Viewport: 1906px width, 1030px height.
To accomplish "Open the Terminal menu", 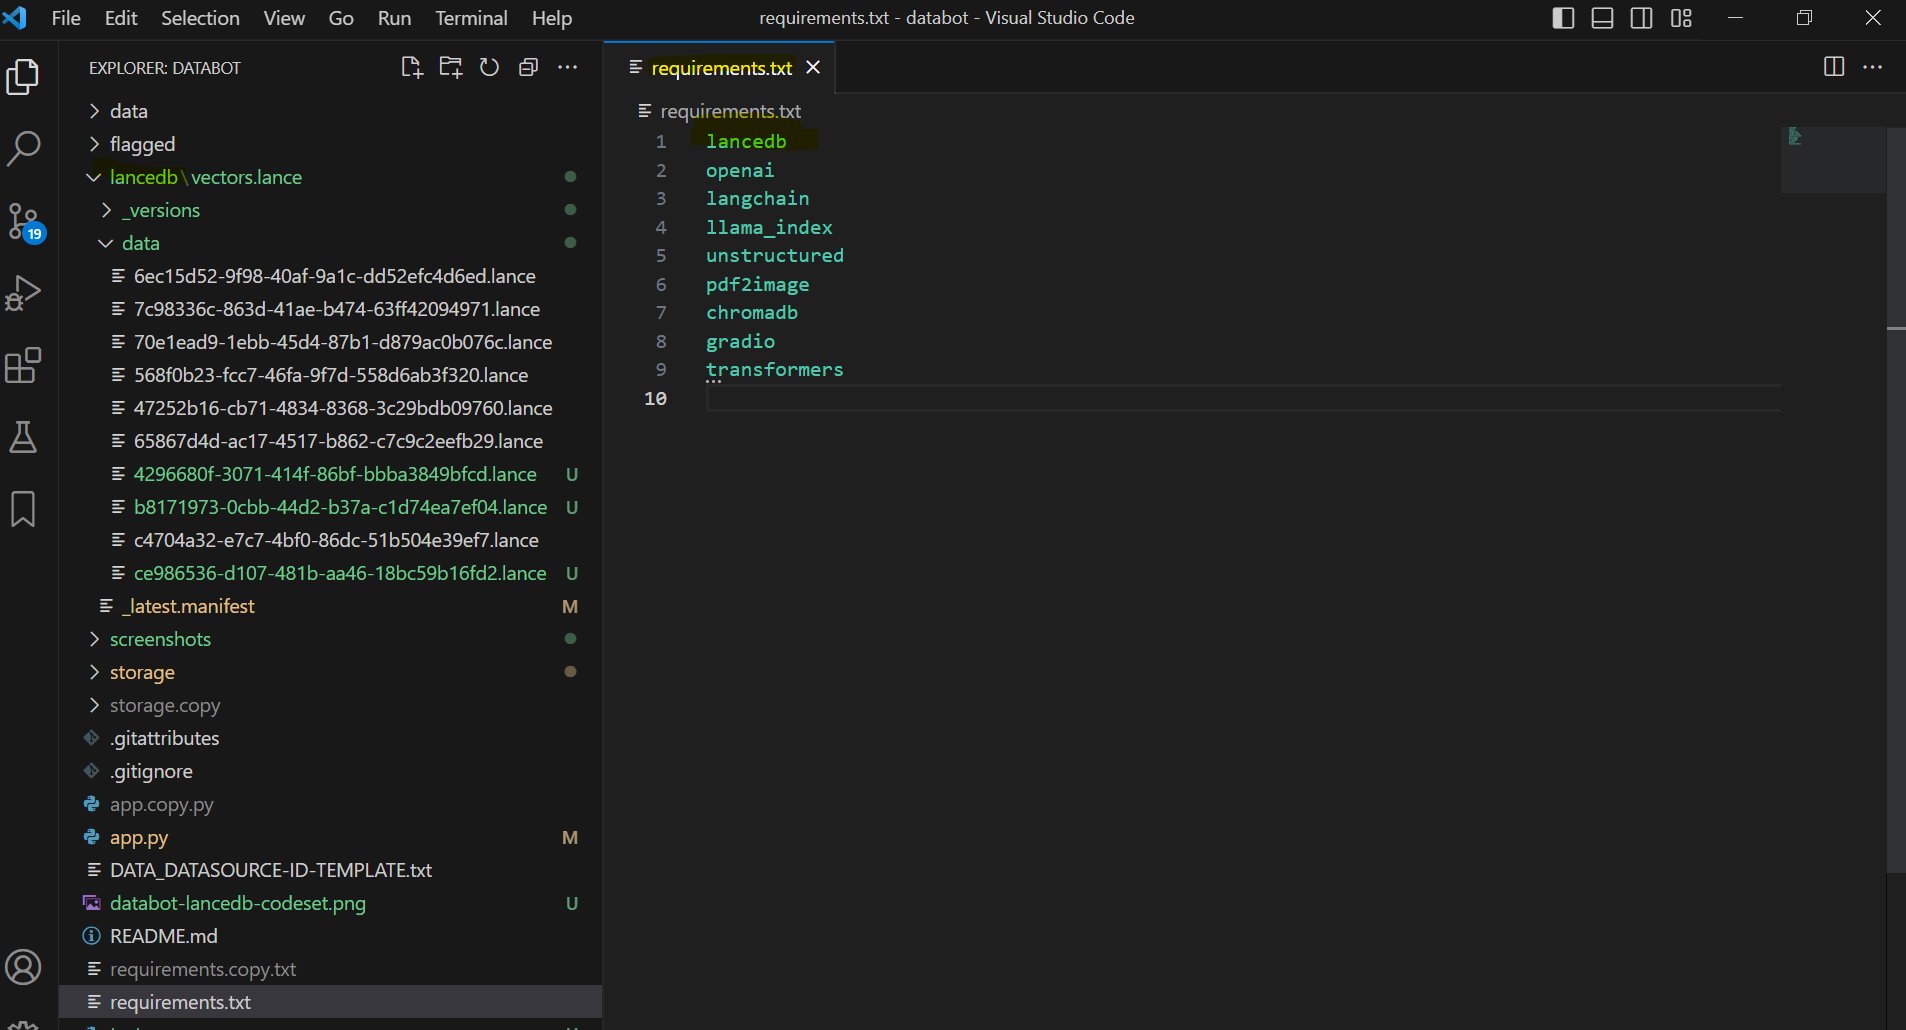I will tap(471, 18).
